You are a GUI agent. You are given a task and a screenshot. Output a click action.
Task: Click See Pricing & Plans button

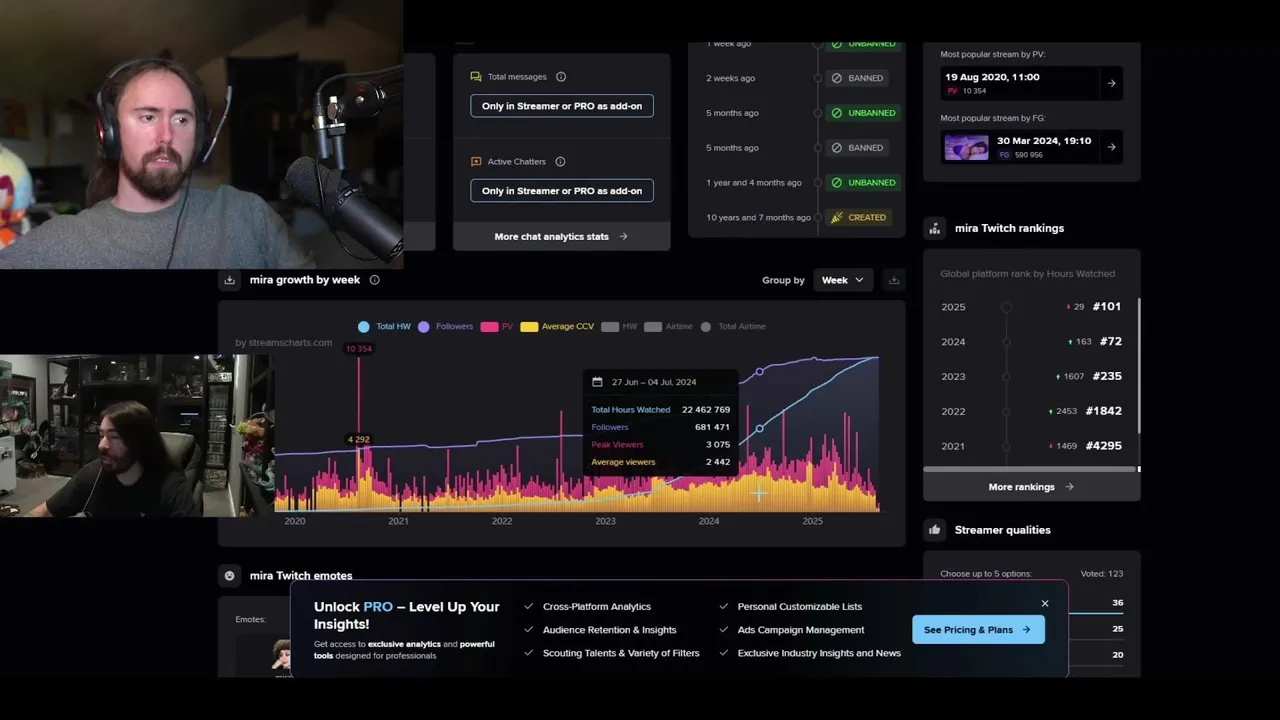pyautogui.click(x=978, y=630)
